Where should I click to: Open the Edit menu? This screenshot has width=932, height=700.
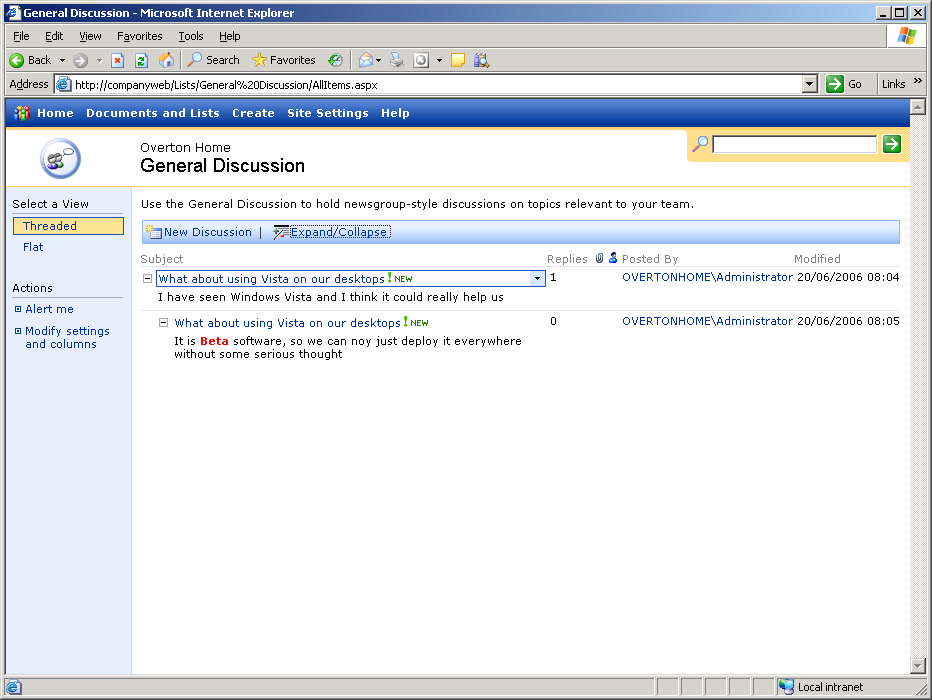pyautogui.click(x=54, y=36)
